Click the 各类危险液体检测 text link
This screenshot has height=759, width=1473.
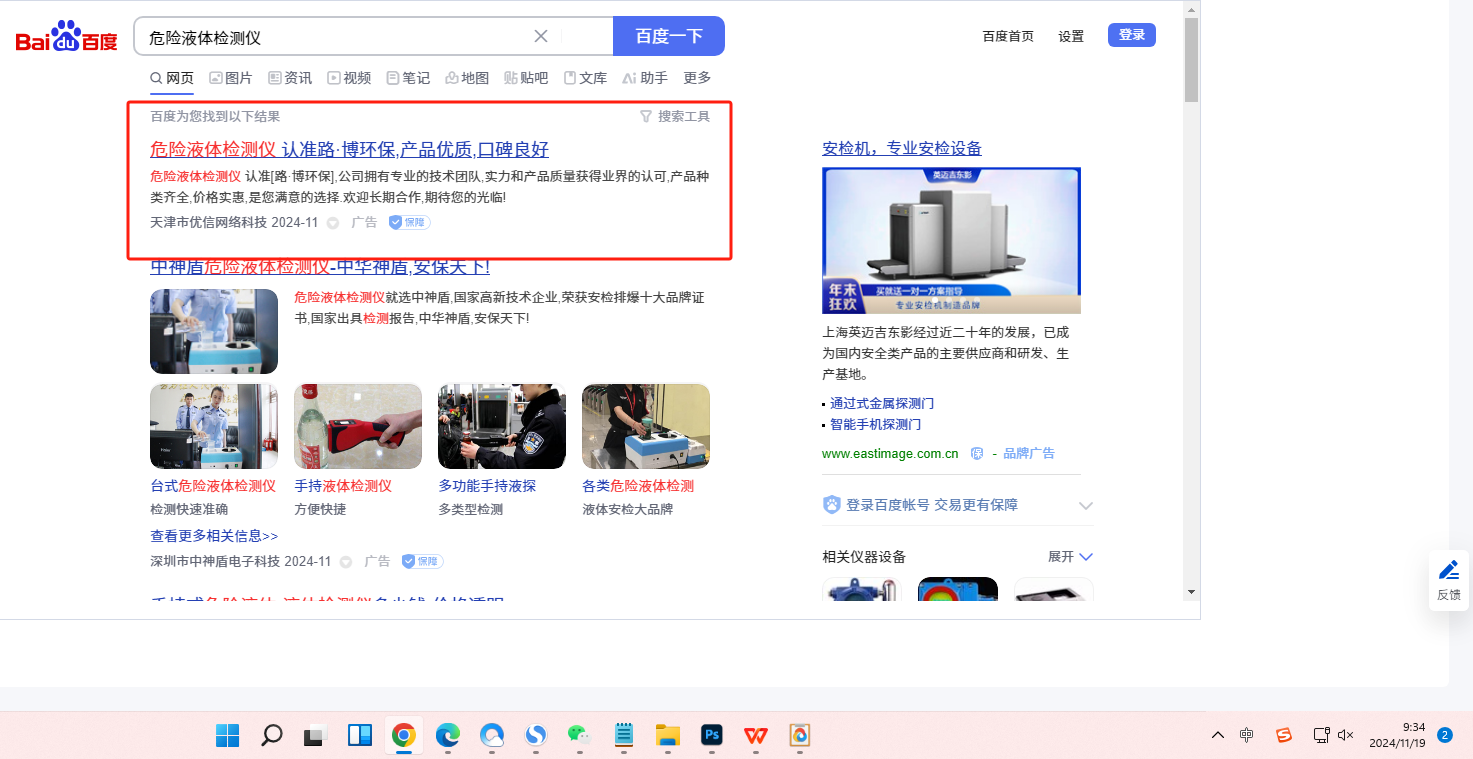(638, 486)
